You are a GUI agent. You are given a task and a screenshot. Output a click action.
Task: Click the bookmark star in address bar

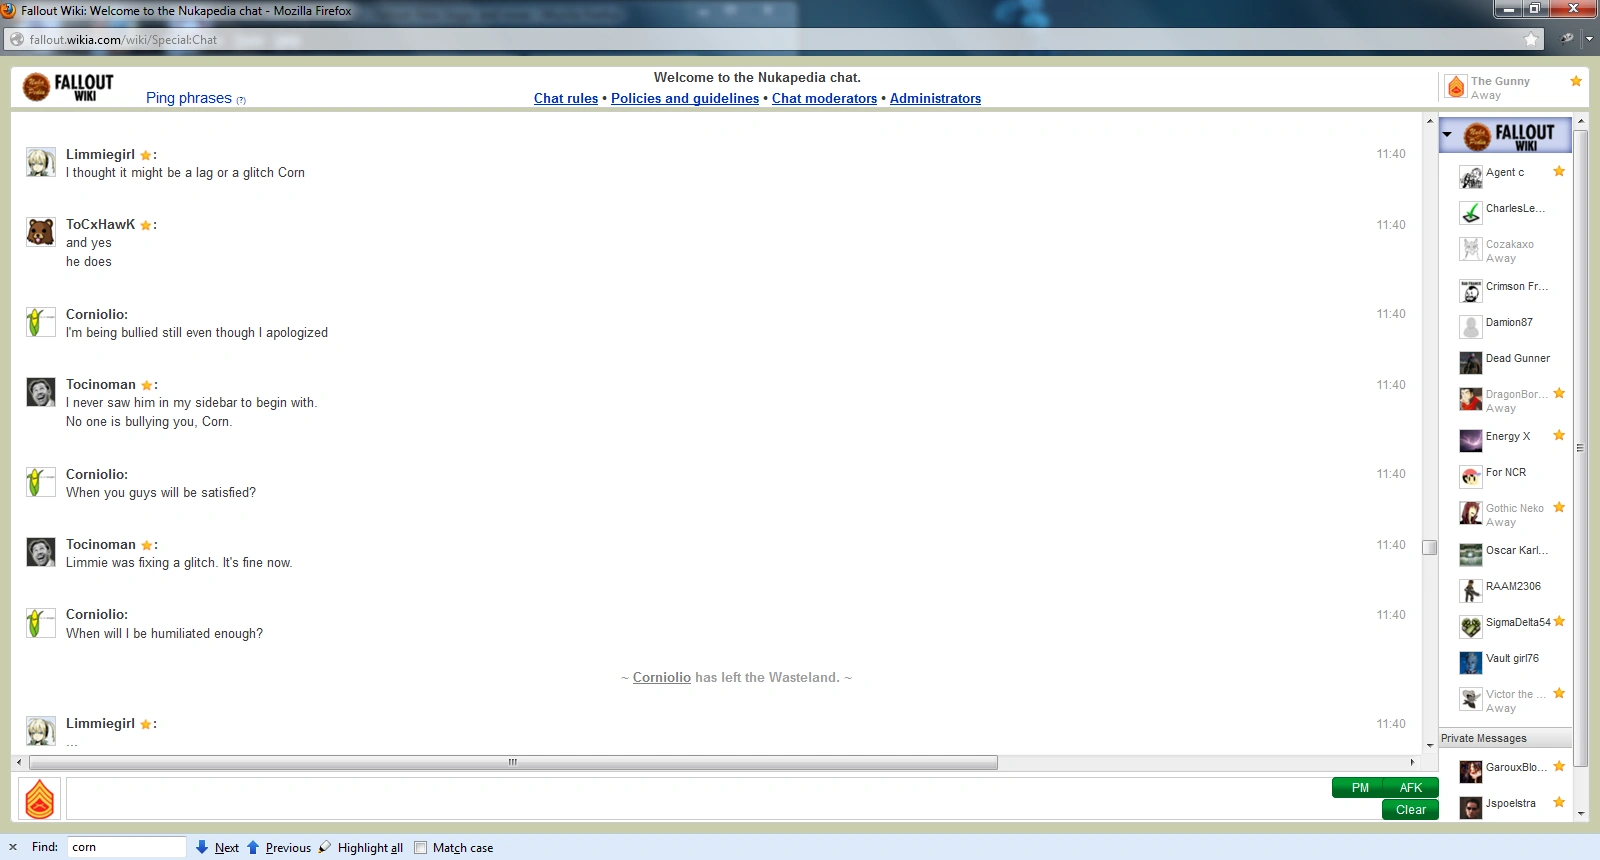[x=1532, y=39]
